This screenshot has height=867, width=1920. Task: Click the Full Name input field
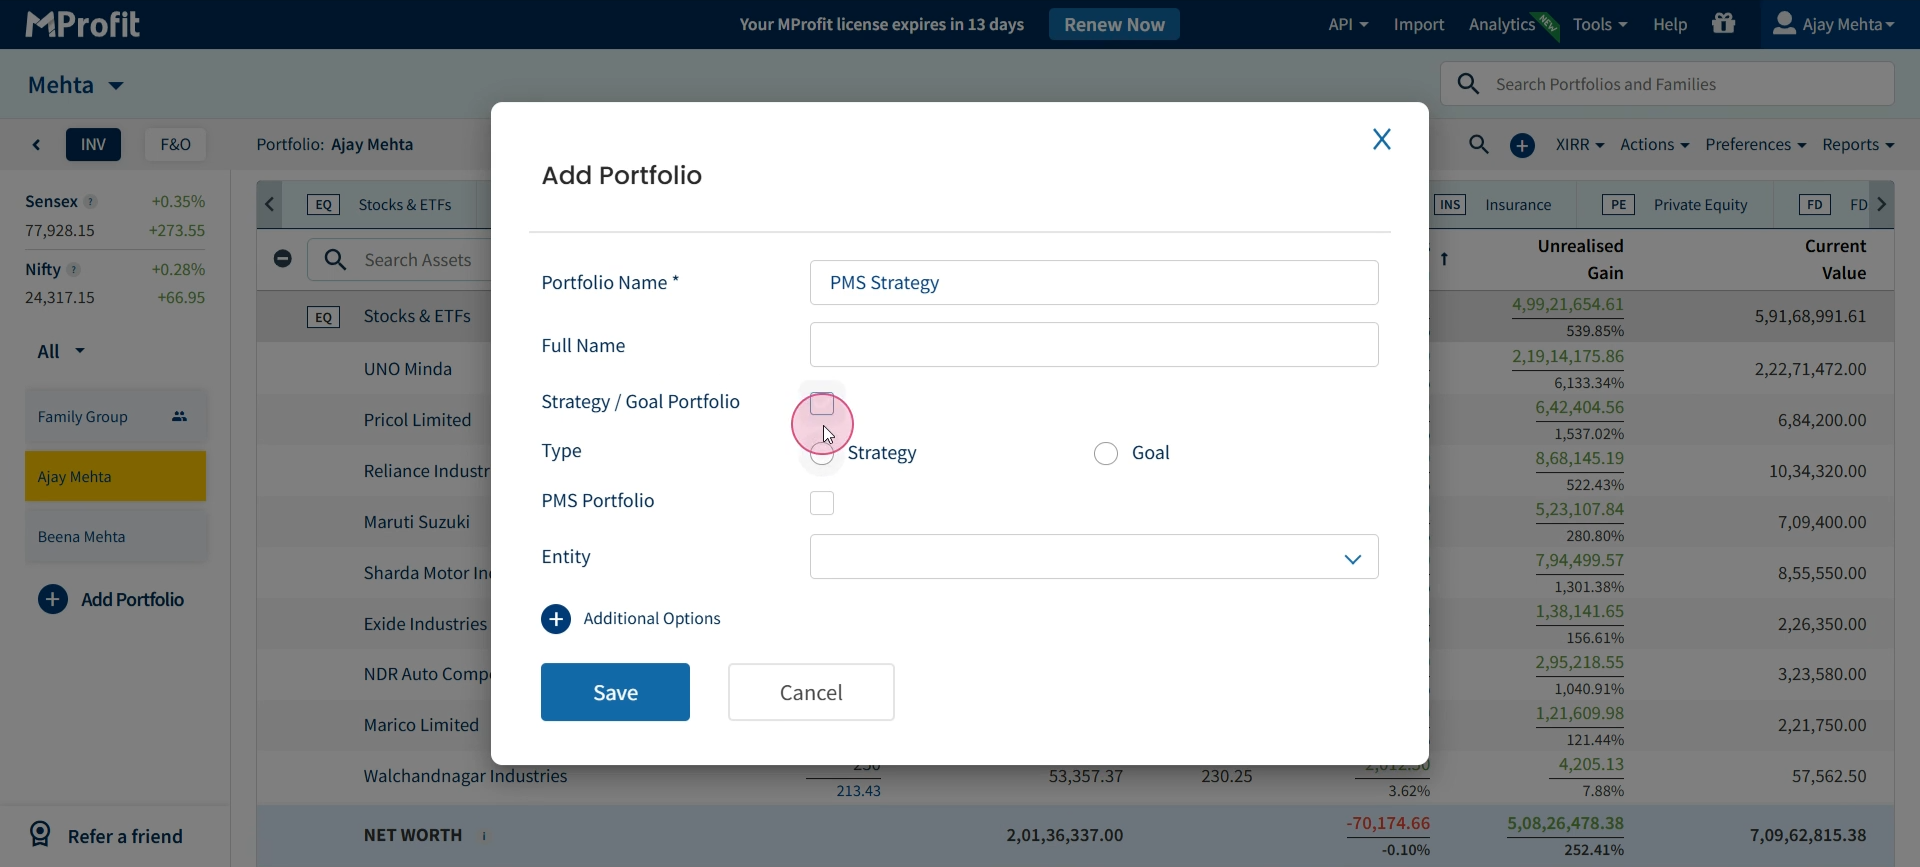pos(1094,345)
